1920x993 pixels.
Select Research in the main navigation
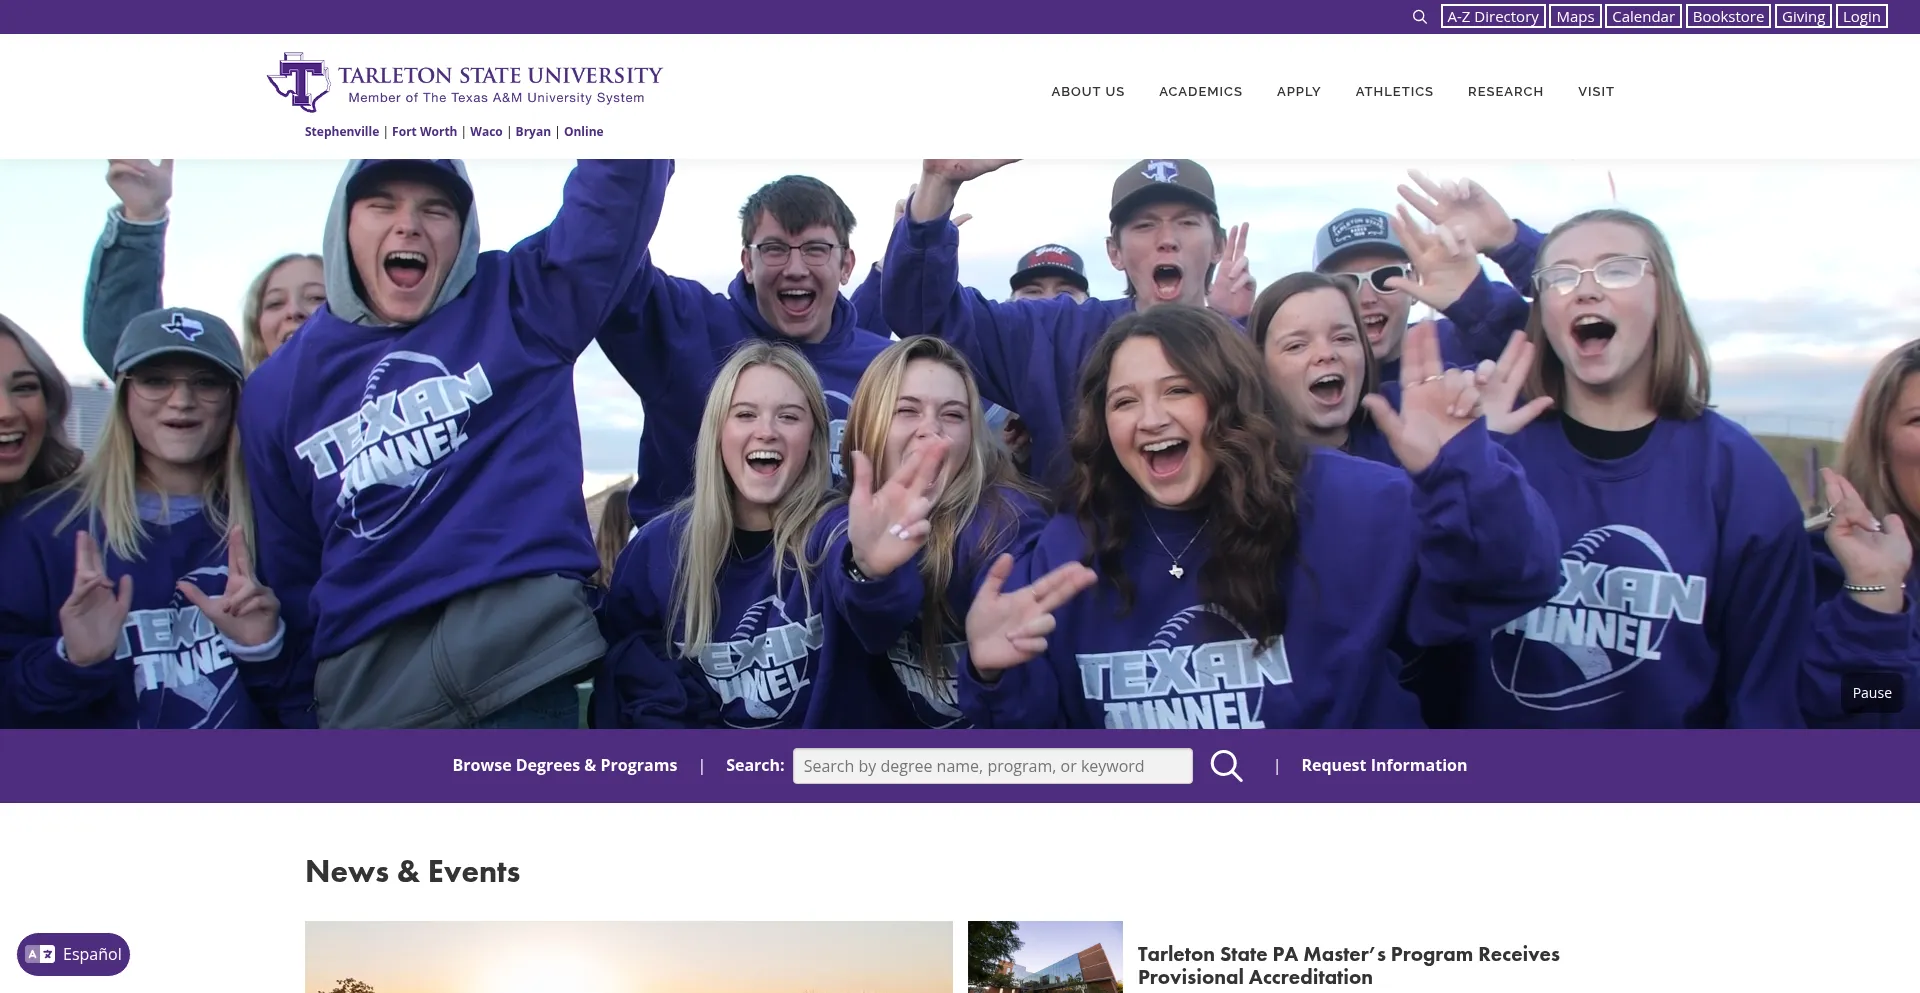click(x=1505, y=91)
